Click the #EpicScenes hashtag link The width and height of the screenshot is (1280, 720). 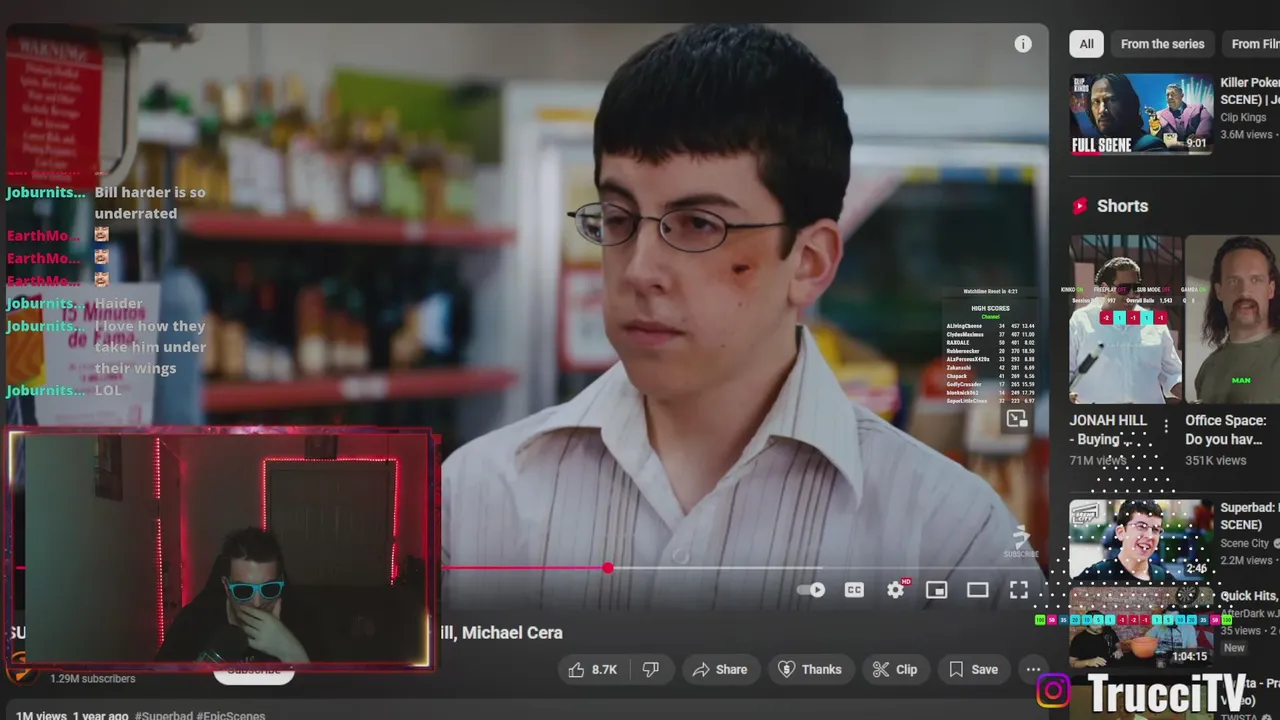[231, 716]
